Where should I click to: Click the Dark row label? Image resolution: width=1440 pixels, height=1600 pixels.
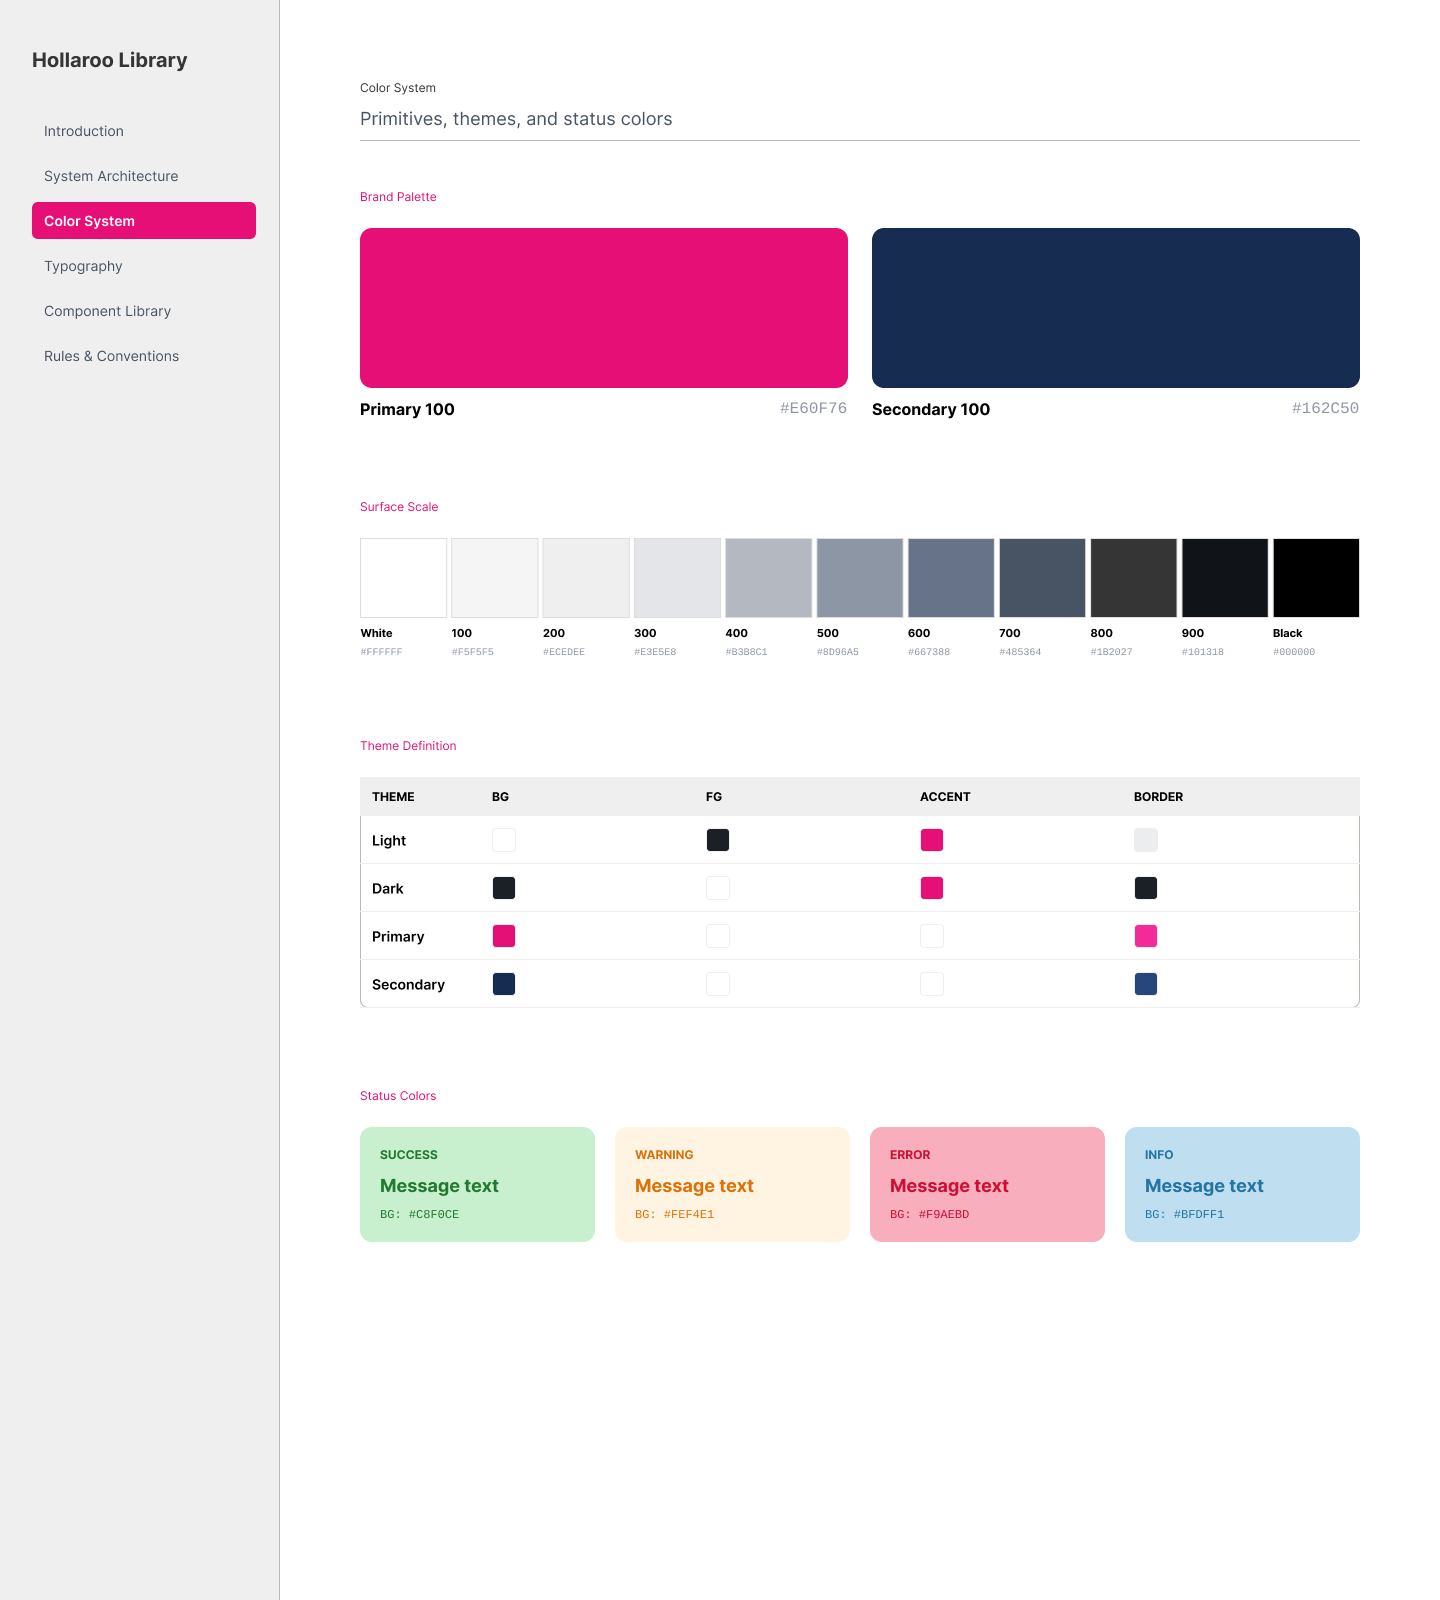pyautogui.click(x=388, y=889)
